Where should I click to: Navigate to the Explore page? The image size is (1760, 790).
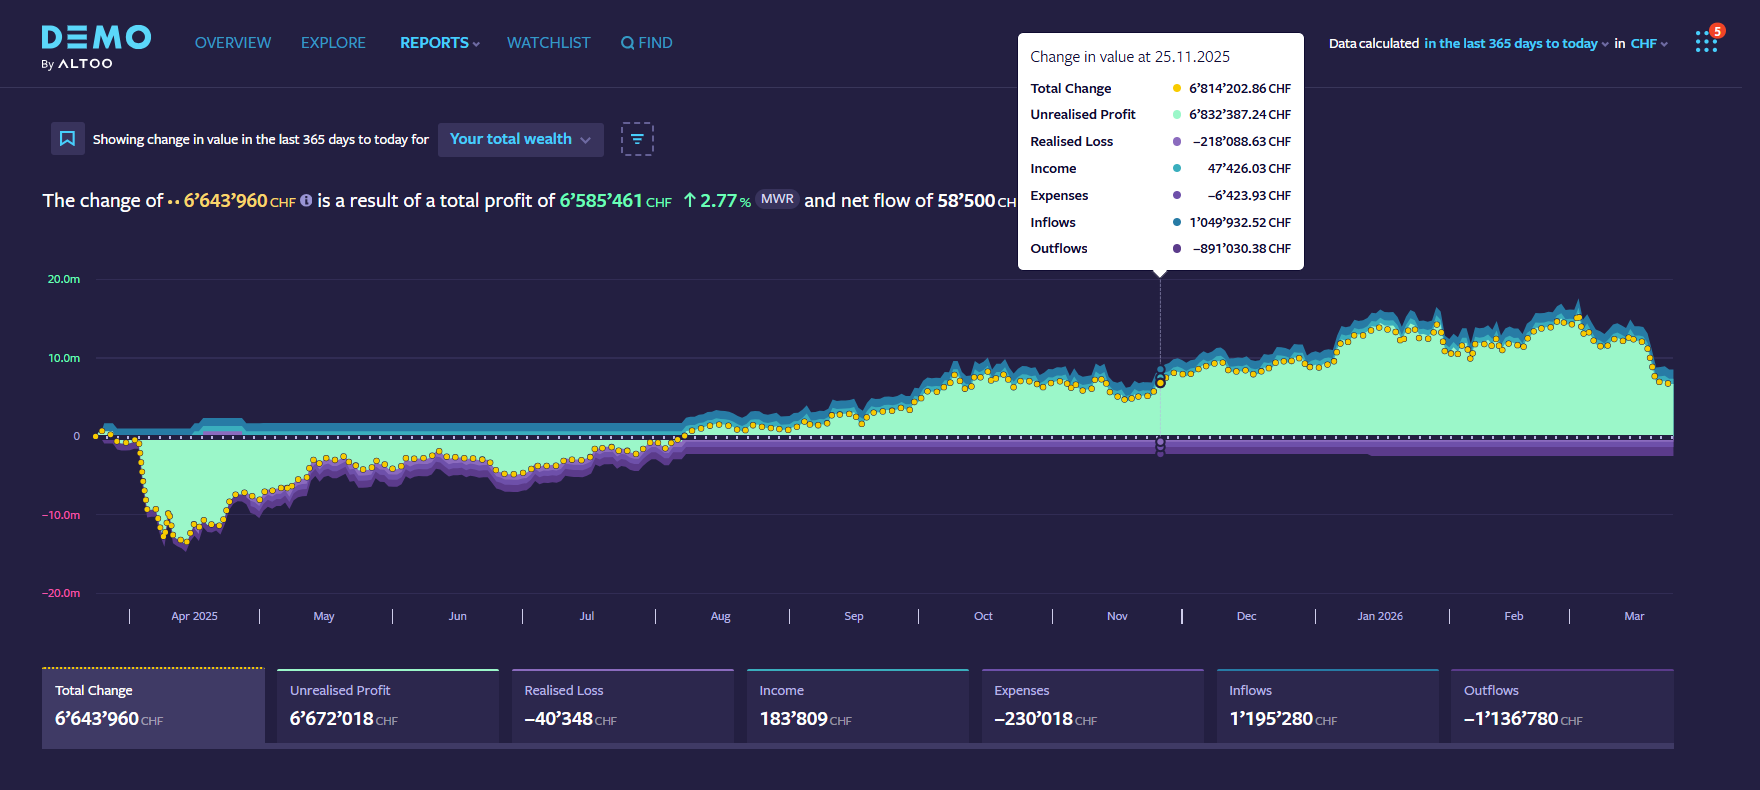pos(333,43)
